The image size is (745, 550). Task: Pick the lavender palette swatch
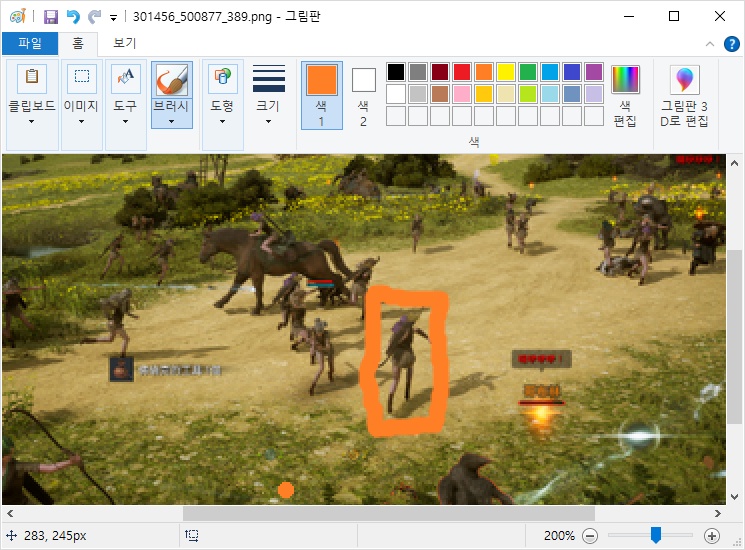tap(594, 94)
